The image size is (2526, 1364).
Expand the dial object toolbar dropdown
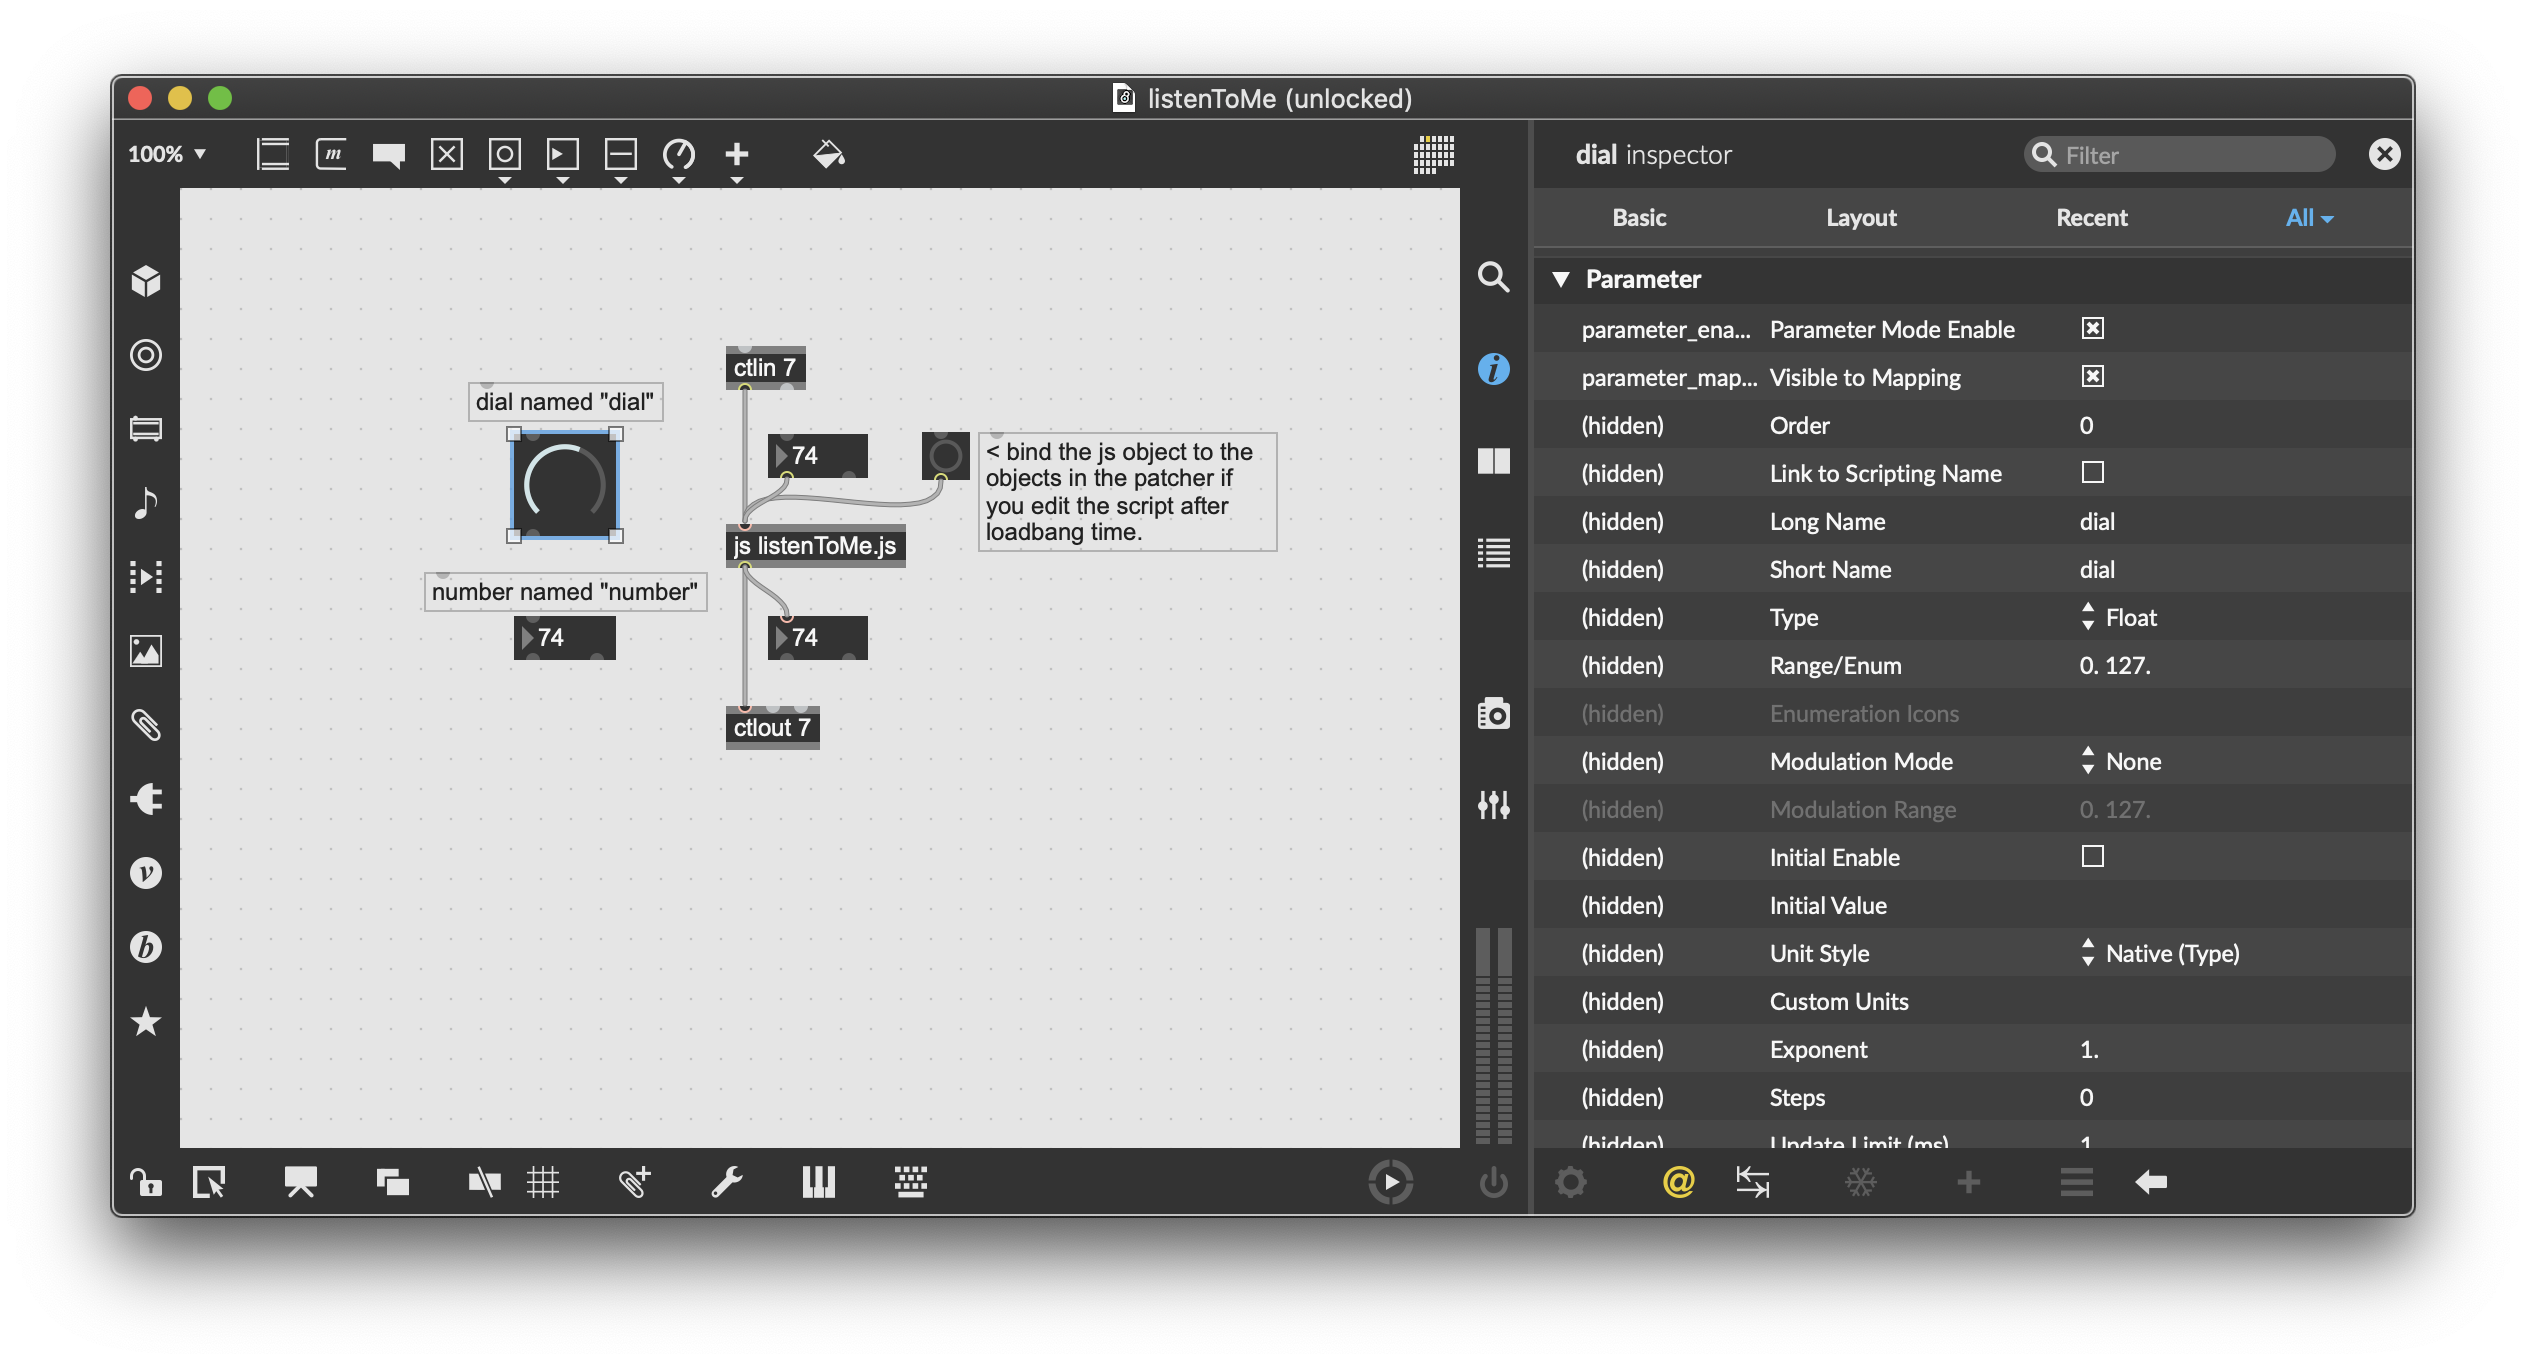[x=679, y=180]
